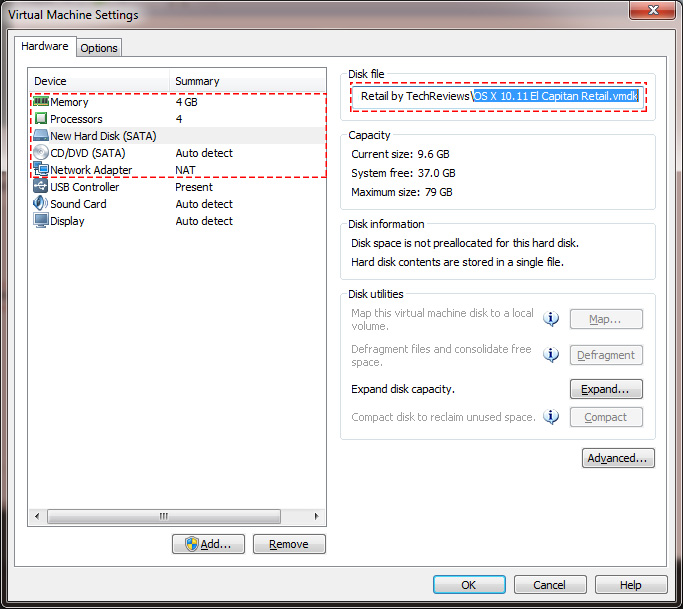Screen dimensions: 683x609
Task: Open the Hardware tab
Action: point(45,47)
